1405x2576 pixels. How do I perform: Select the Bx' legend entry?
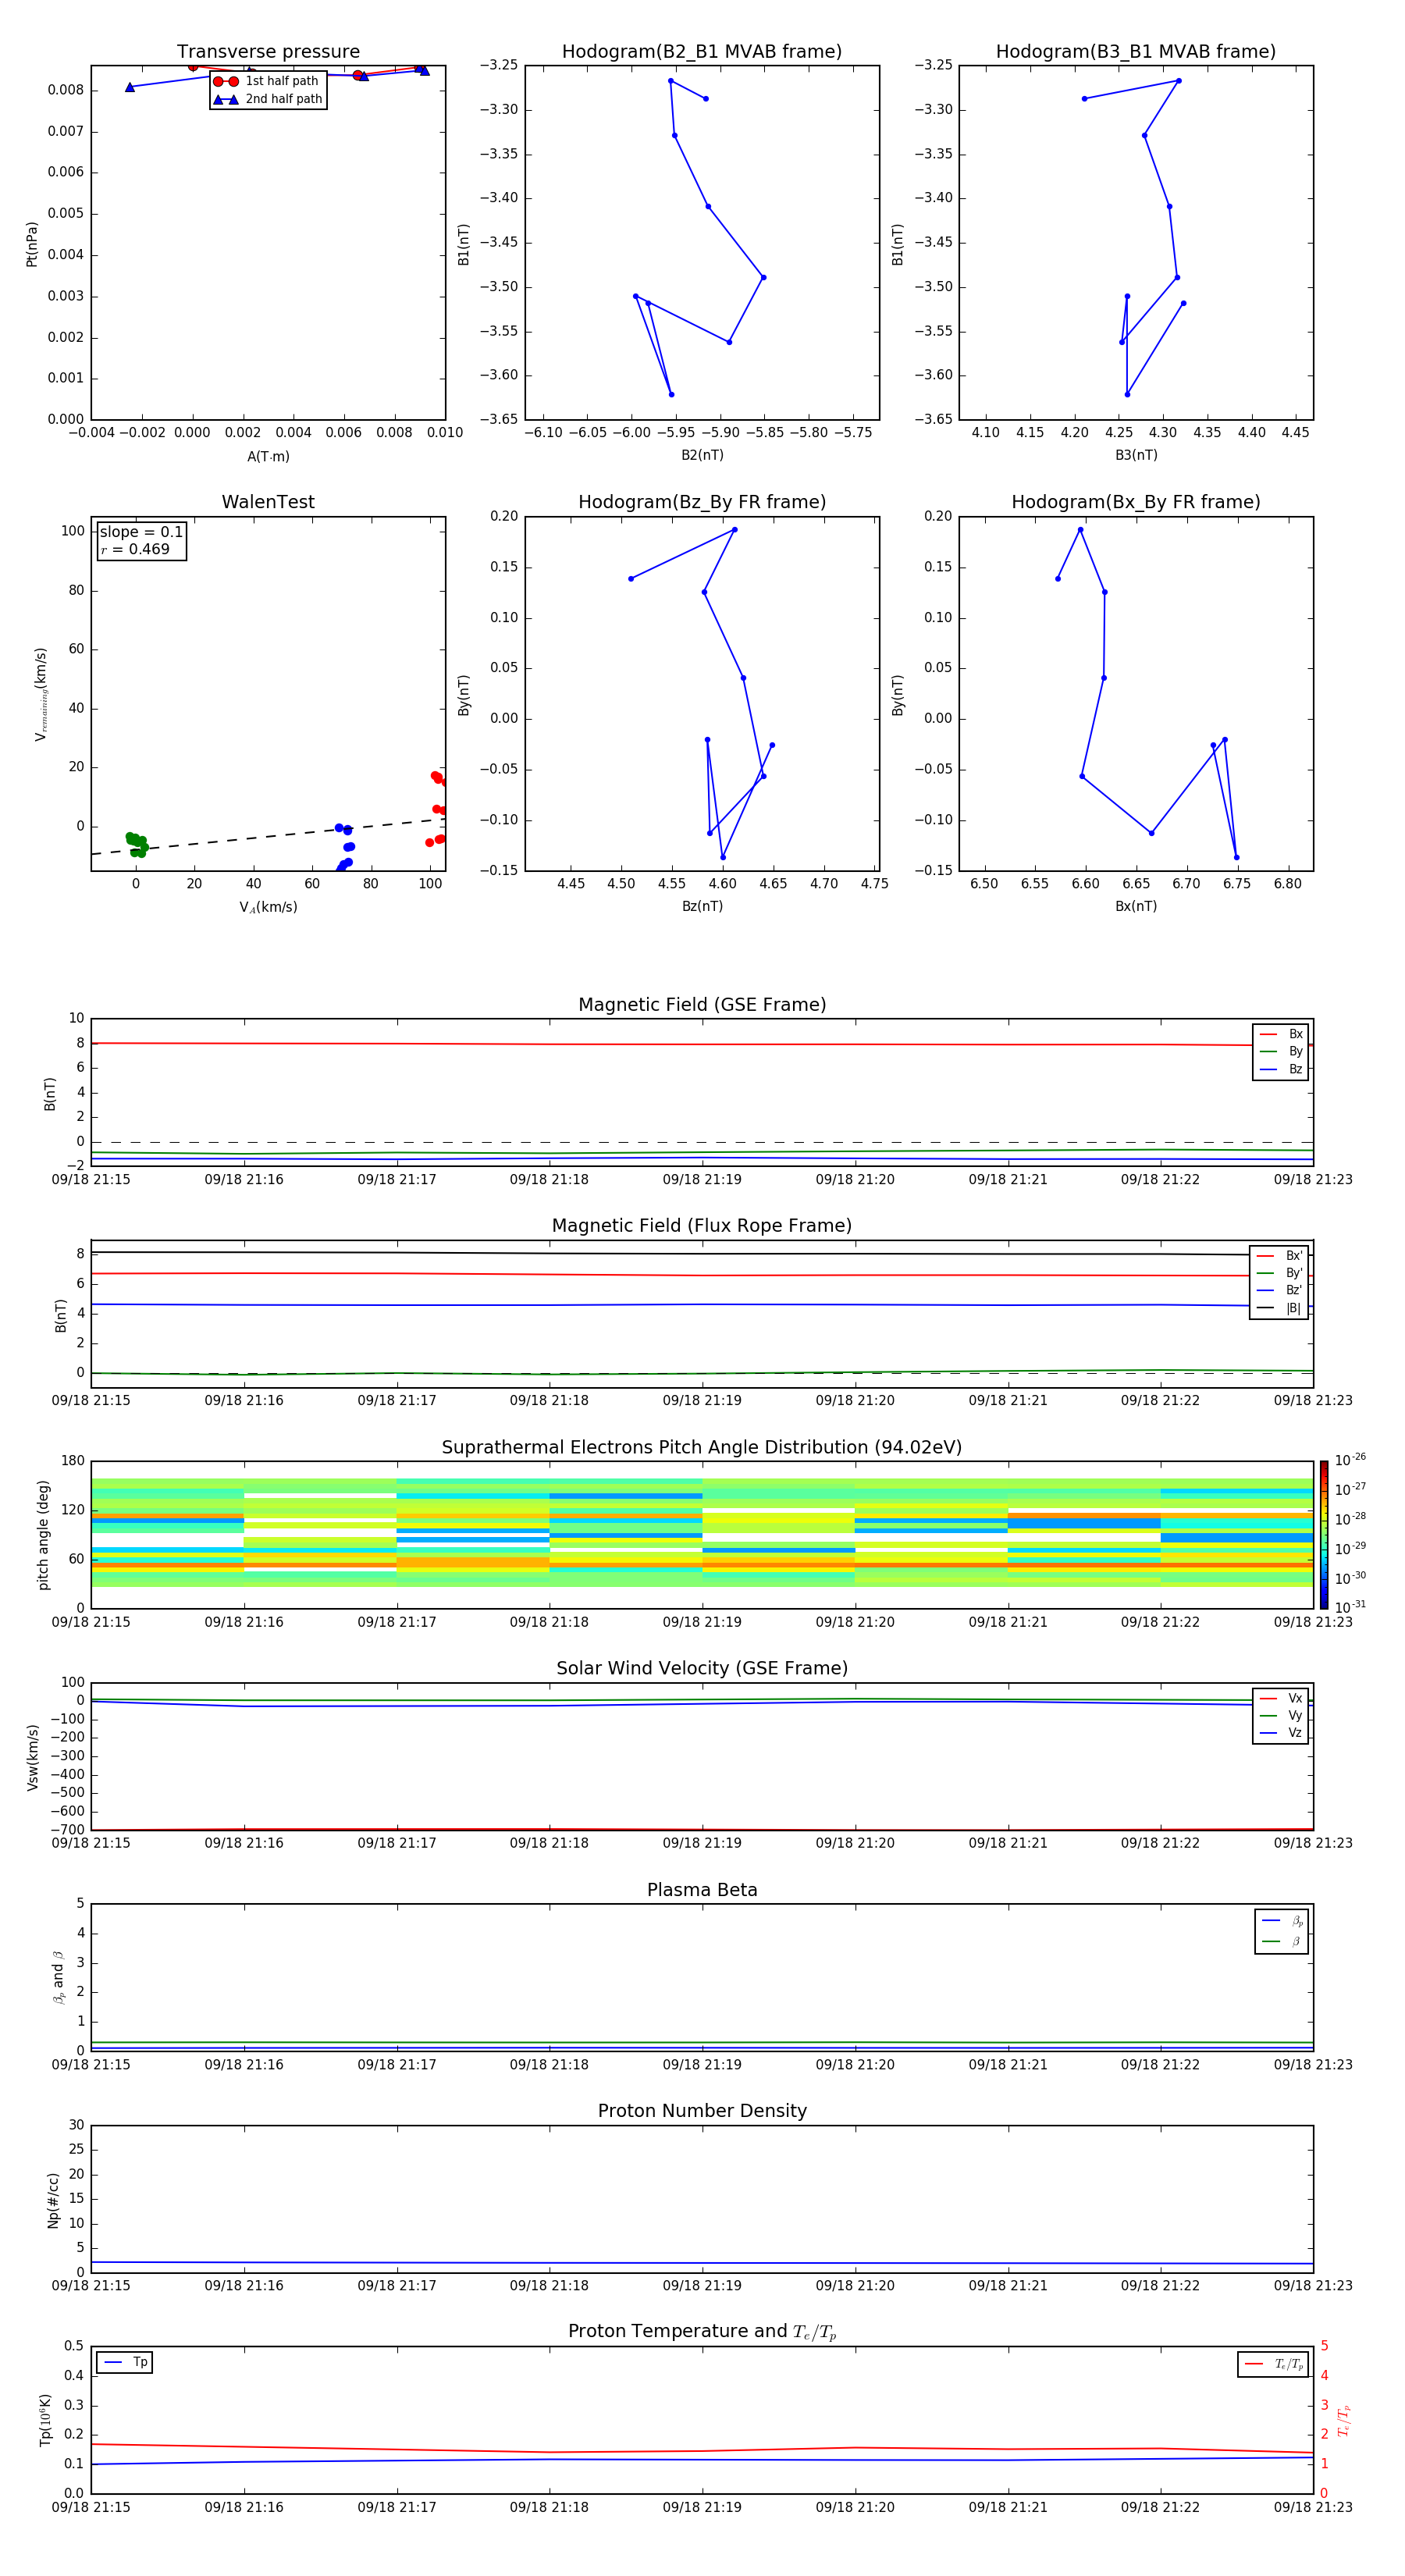[x=1280, y=1256]
